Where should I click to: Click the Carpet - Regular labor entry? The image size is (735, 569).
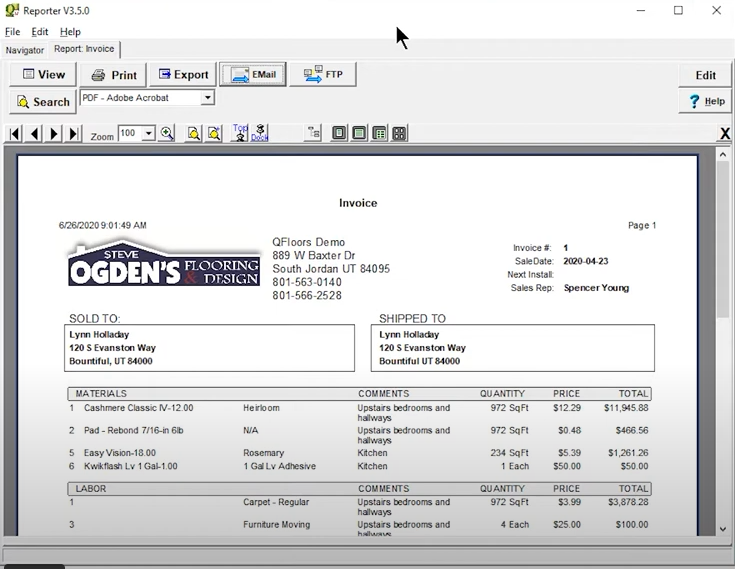(276, 502)
